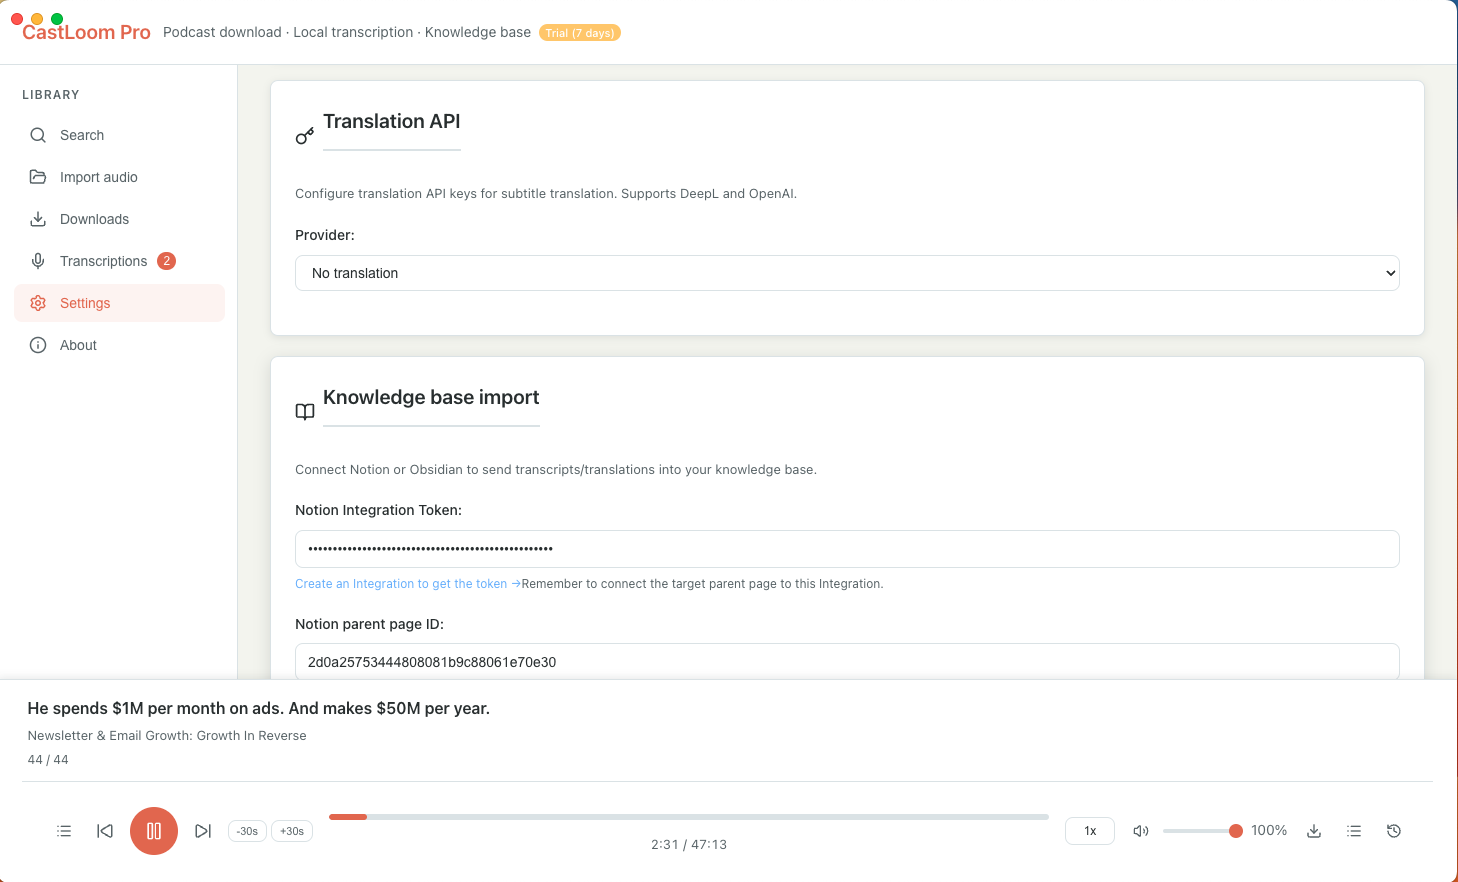Viewport: 1458px width, 882px height.
Task: Download the current episode from the player
Action: pyautogui.click(x=1313, y=831)
